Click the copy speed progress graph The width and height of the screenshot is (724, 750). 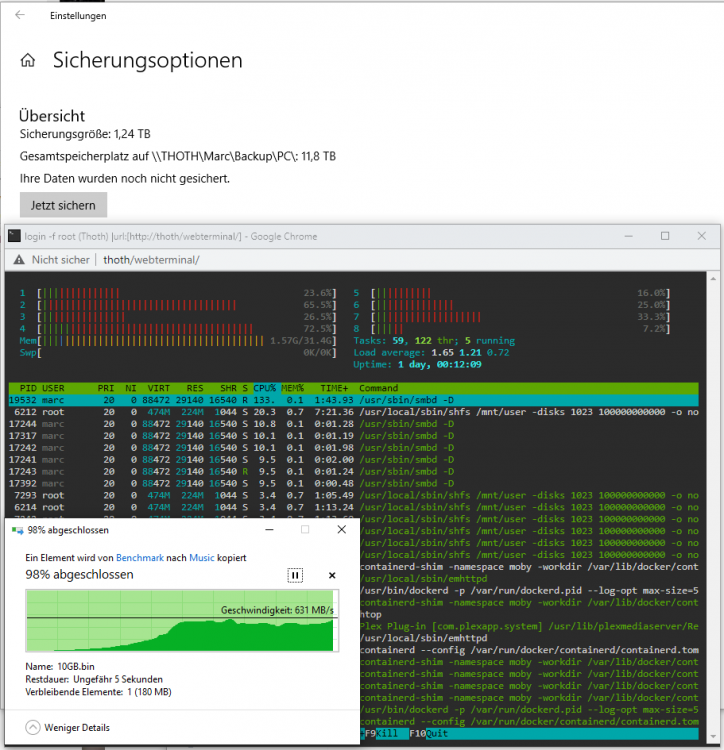pos(182,620)
